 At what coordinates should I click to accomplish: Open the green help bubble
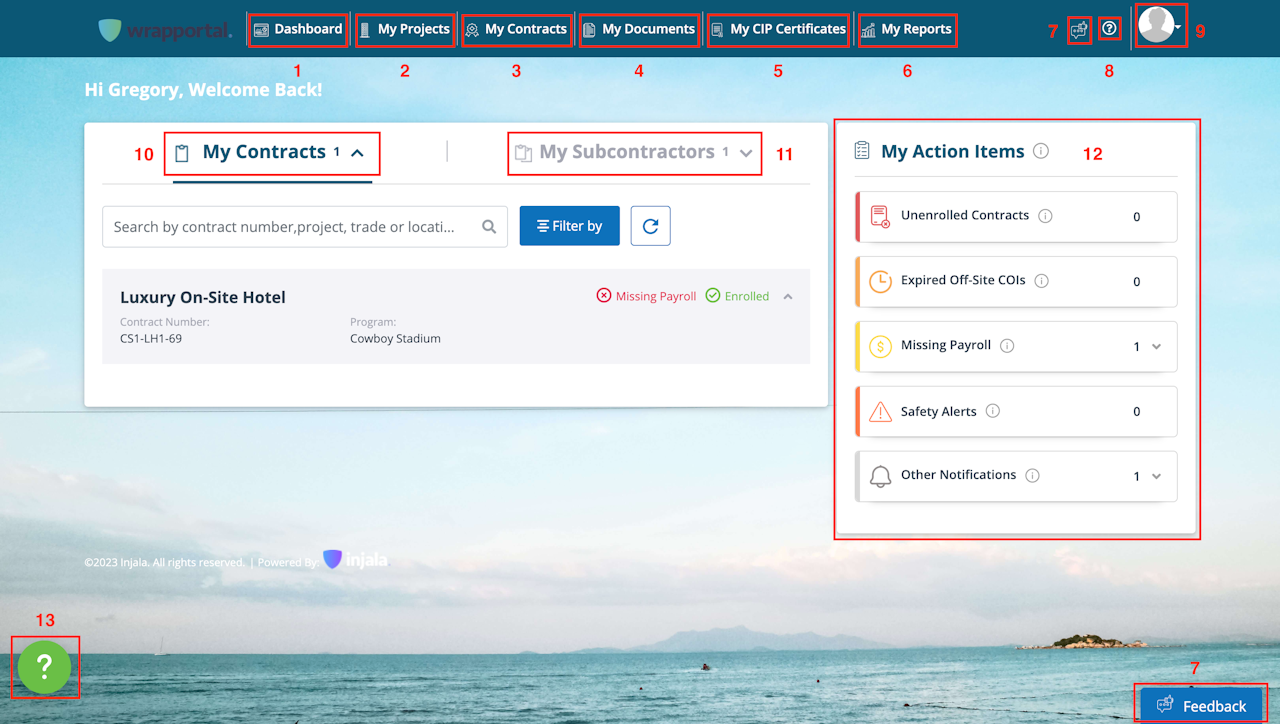point(44,667)
